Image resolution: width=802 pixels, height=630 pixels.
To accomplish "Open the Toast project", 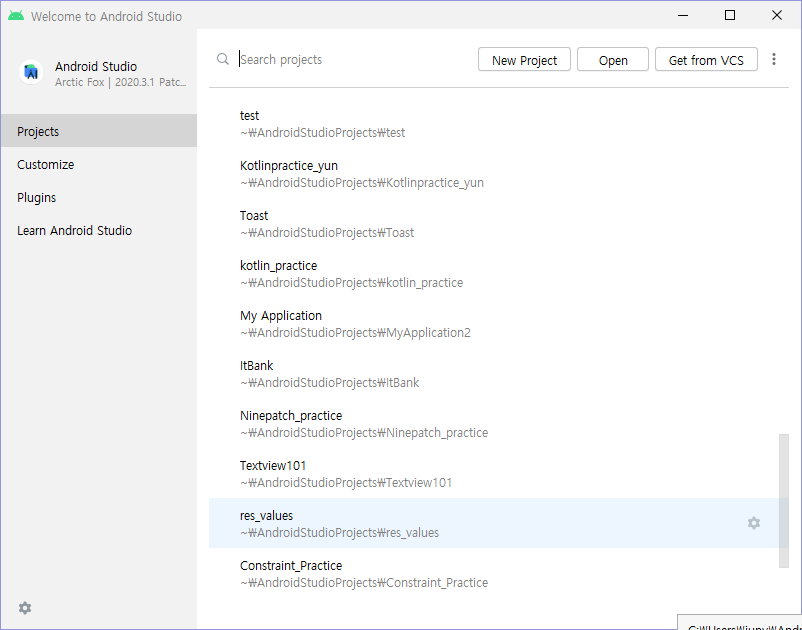I will click(x=499, y=224).
